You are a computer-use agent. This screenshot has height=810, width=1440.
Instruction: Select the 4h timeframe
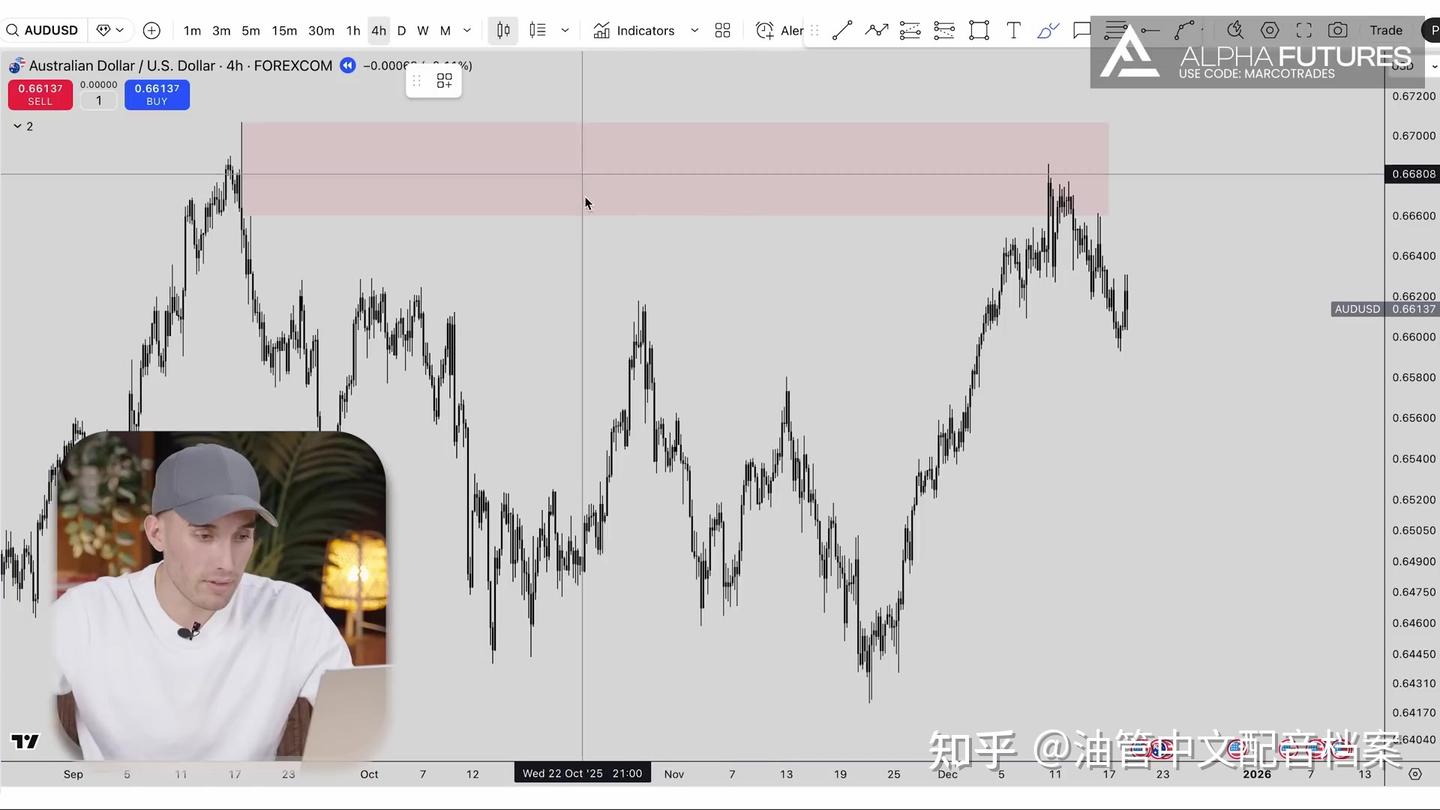coord(378,30)
